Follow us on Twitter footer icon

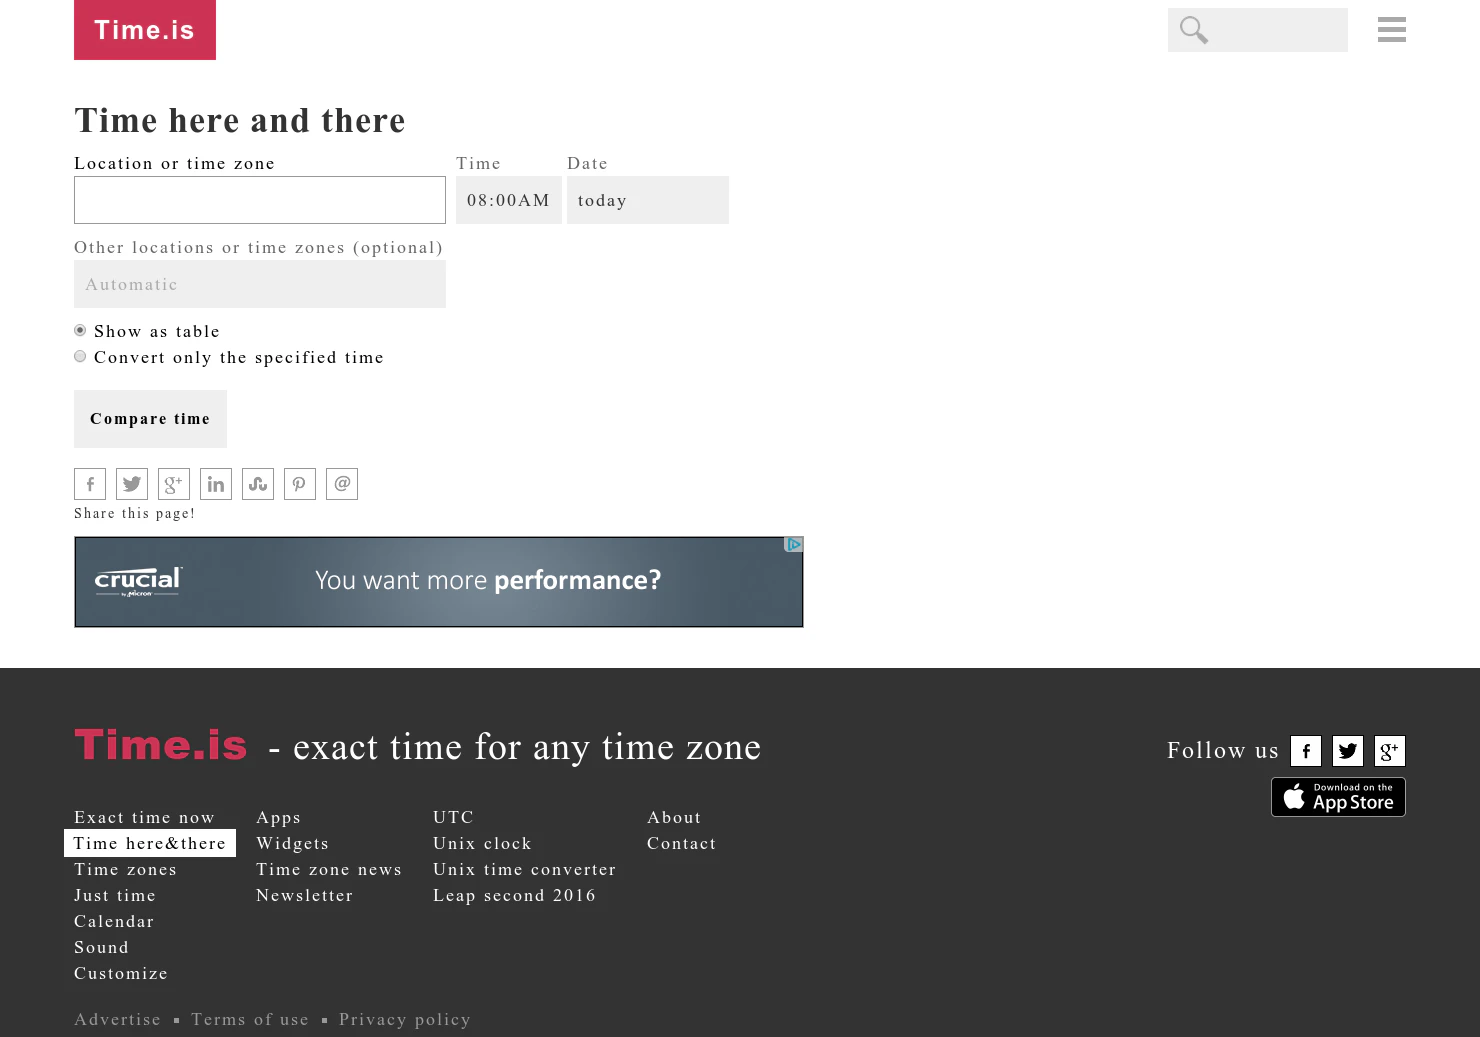pyautogui.click(x=1348, y=751)
